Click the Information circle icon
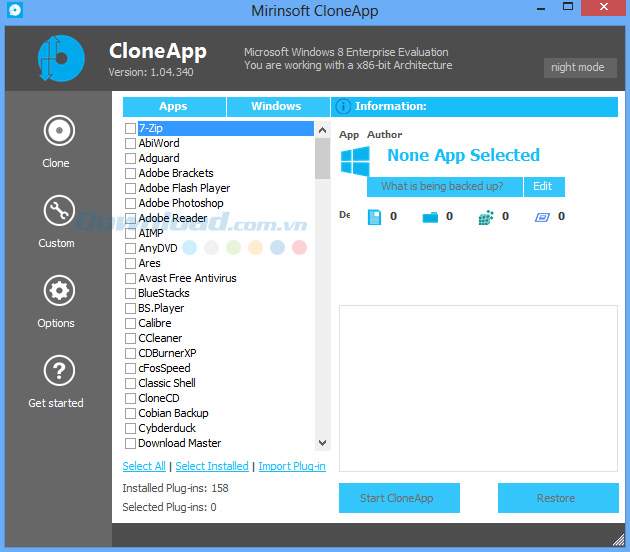 [343, 106]
